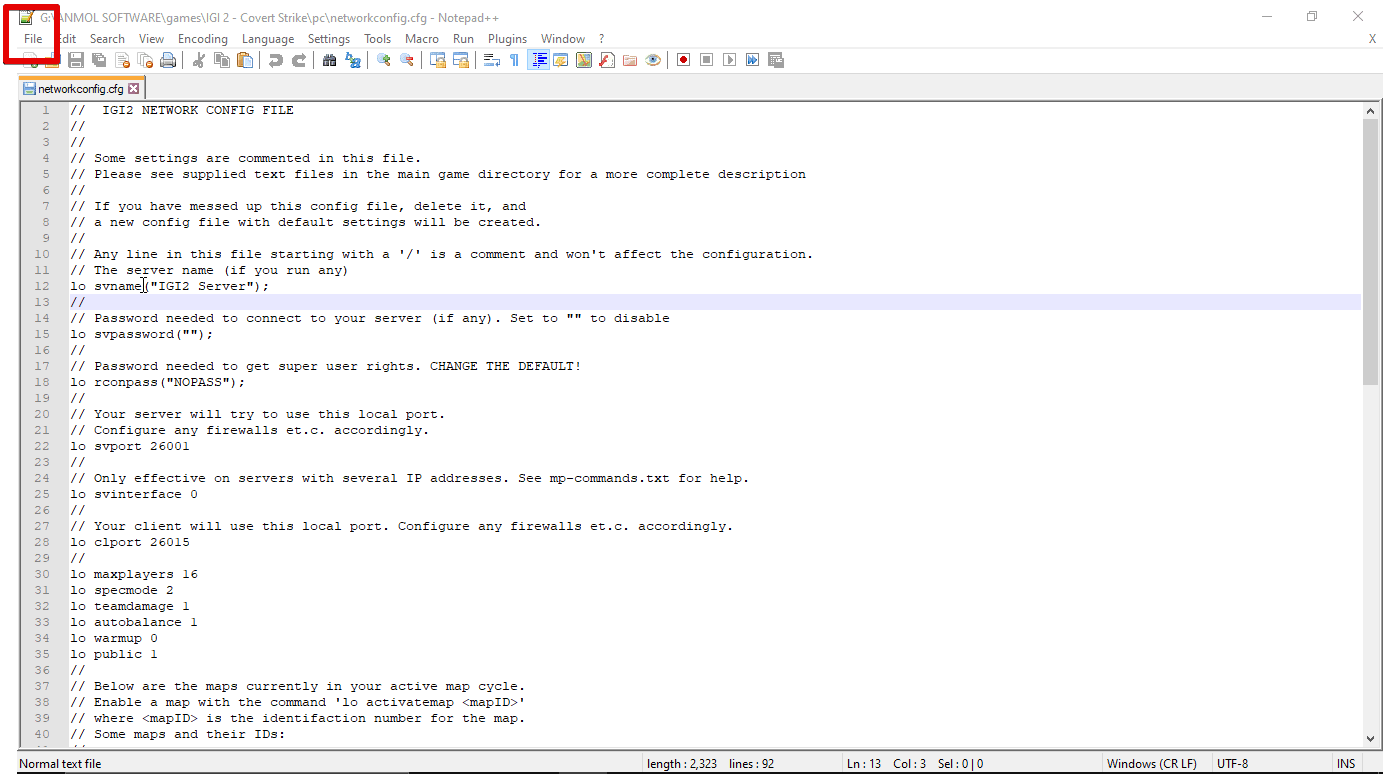Click the Replace toolbar icon

click(352, 59)
